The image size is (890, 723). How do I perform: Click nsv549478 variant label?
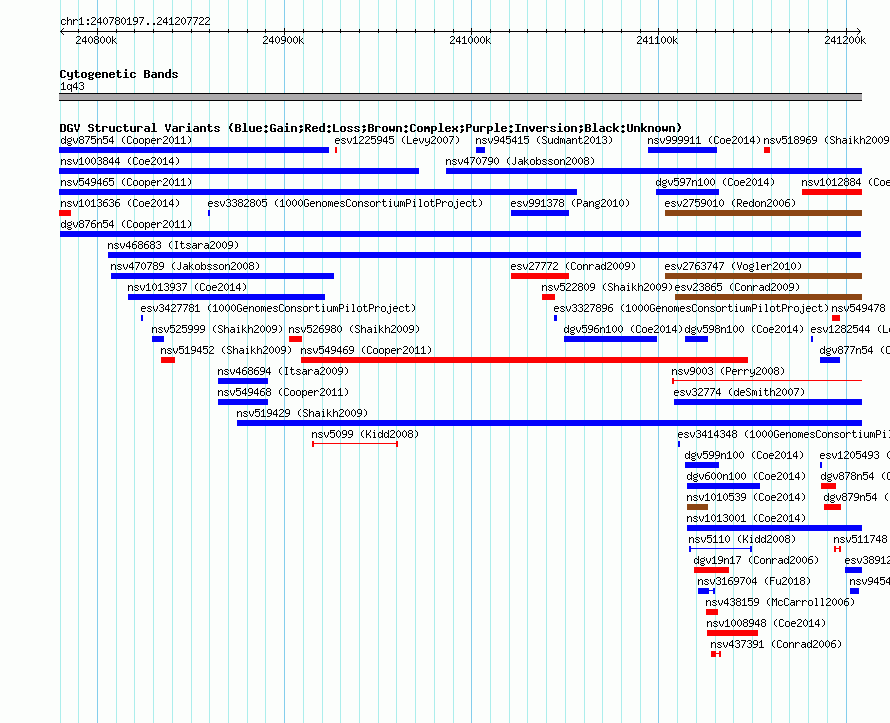[x=858, y=308]
